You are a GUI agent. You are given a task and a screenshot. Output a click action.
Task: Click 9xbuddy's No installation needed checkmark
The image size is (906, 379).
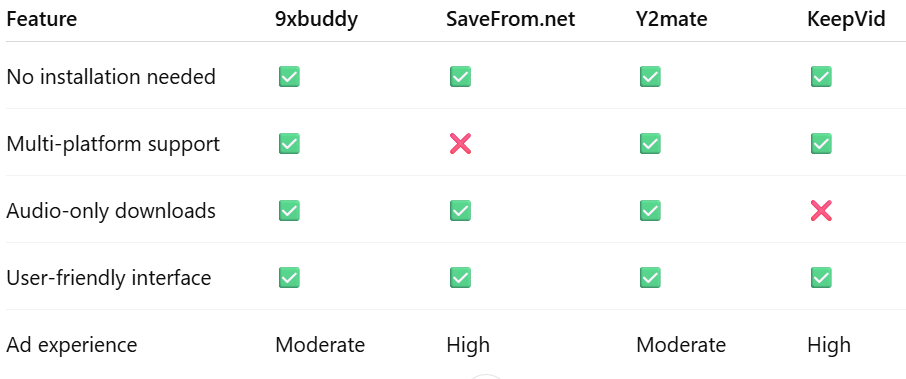pos(289,76)
